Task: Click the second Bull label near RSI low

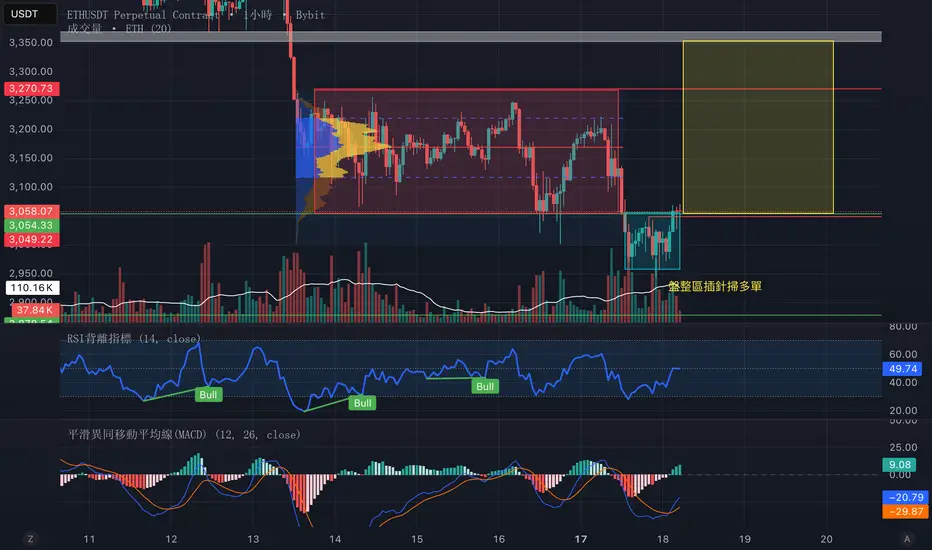Action: coord(363,403)
